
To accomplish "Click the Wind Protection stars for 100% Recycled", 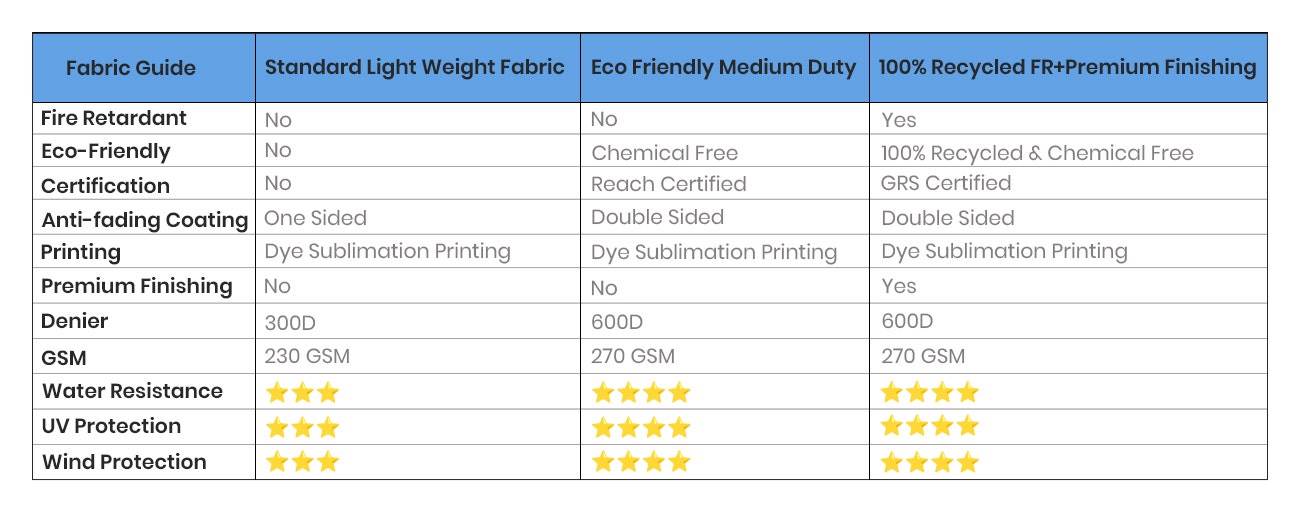I will point(930,462).
